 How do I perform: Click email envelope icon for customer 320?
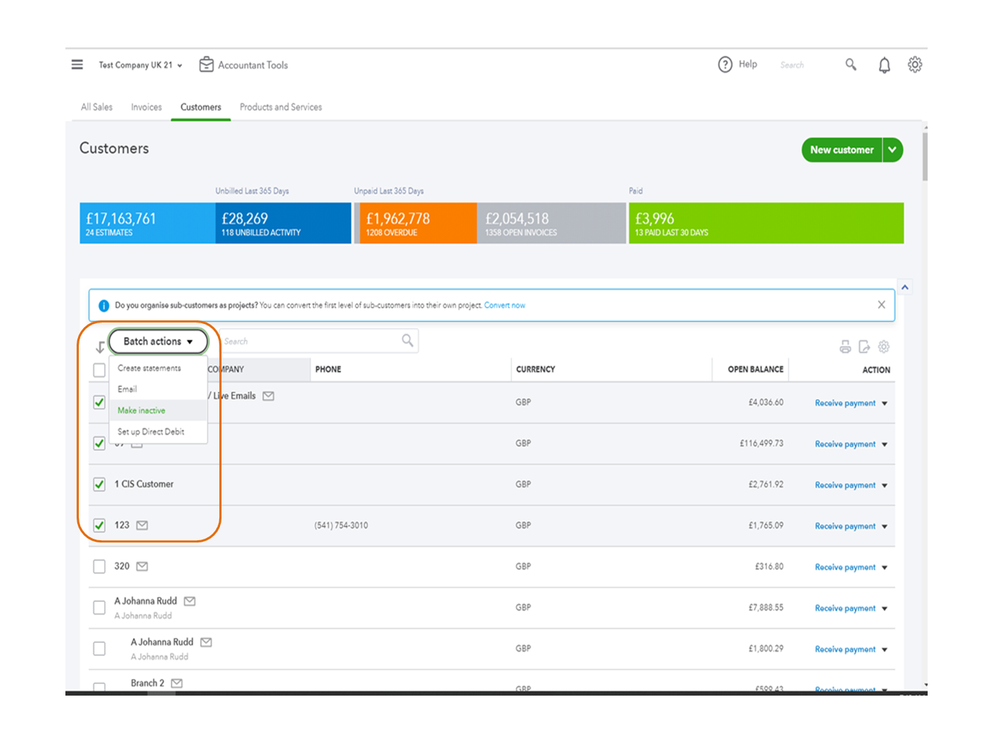point(142,566)
